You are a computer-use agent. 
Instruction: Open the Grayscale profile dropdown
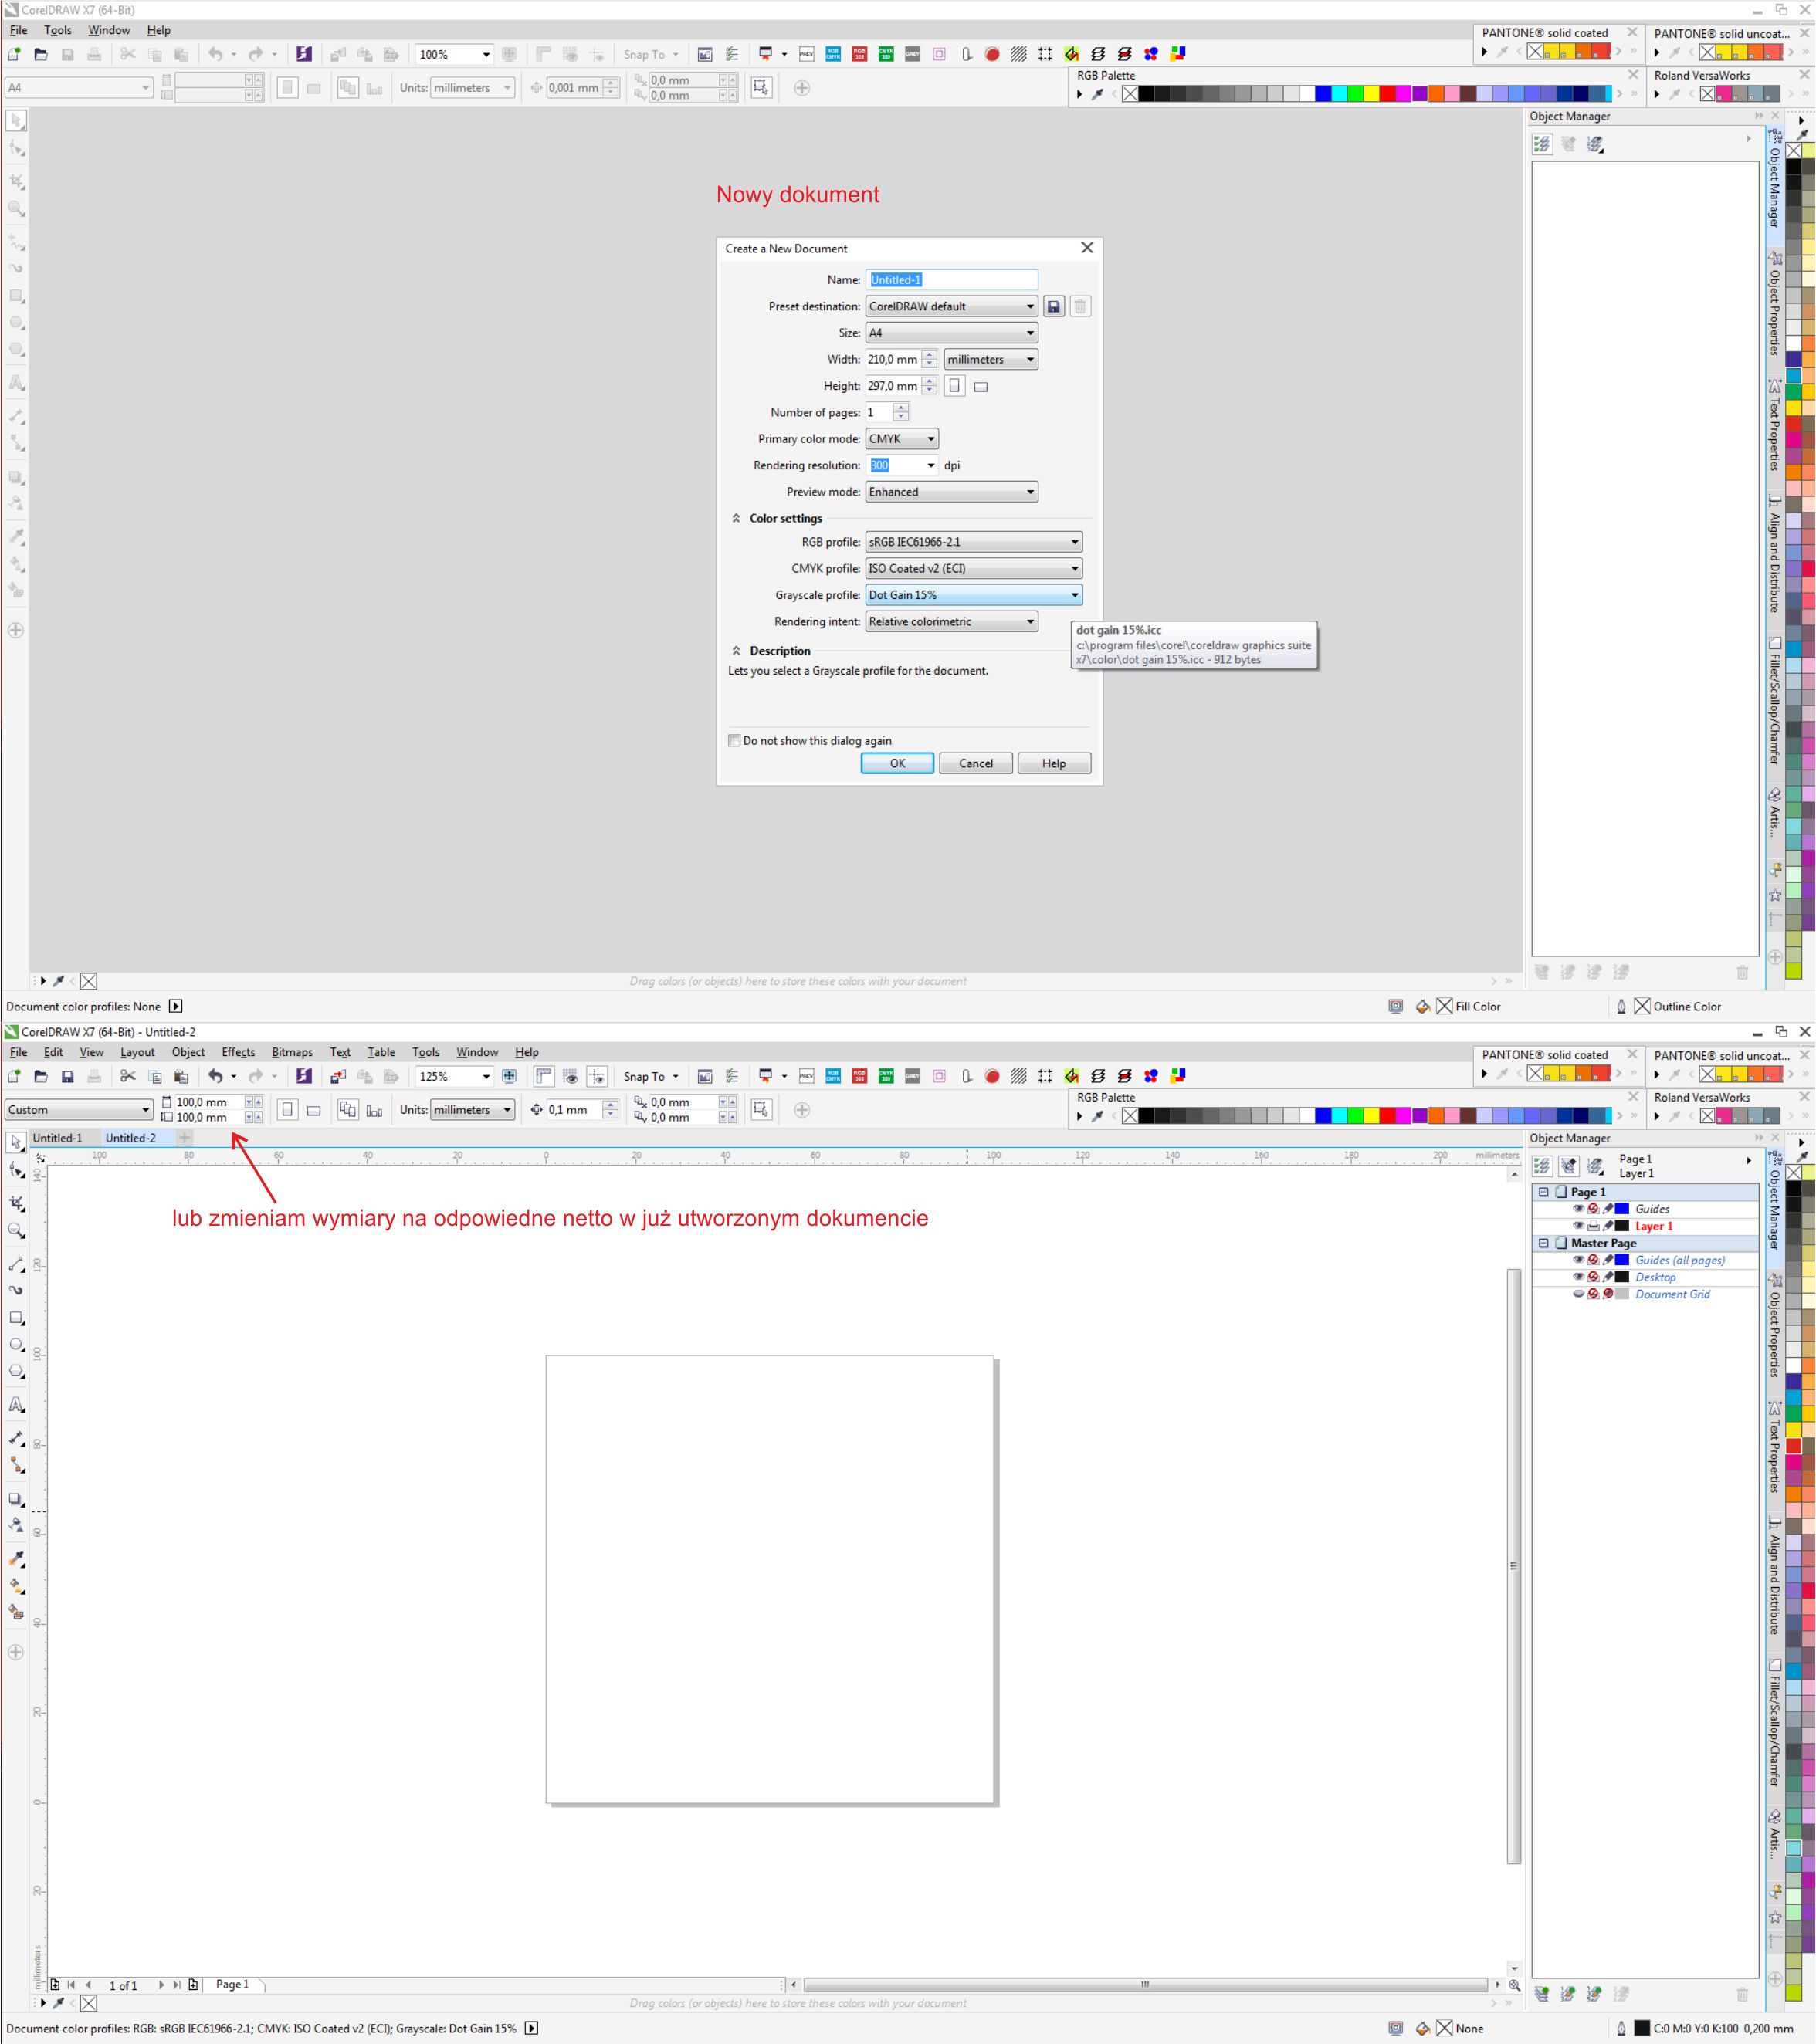(973, 595)
